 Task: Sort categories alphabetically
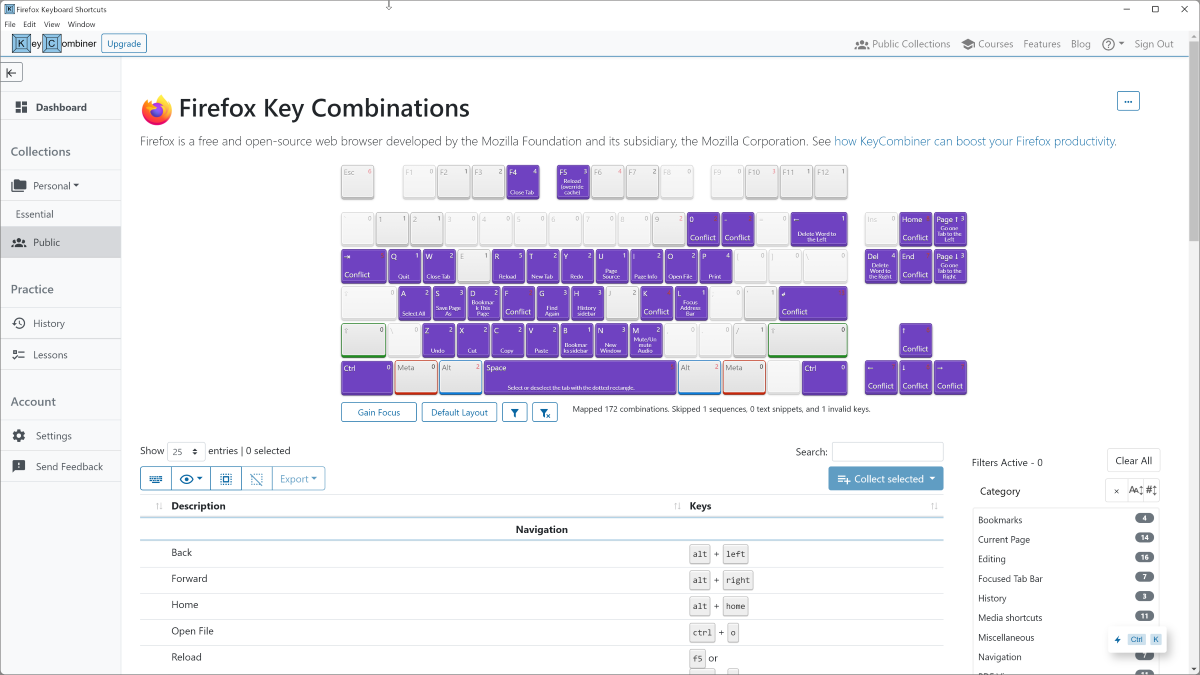pyautogui.click(x=1135, y=491)
